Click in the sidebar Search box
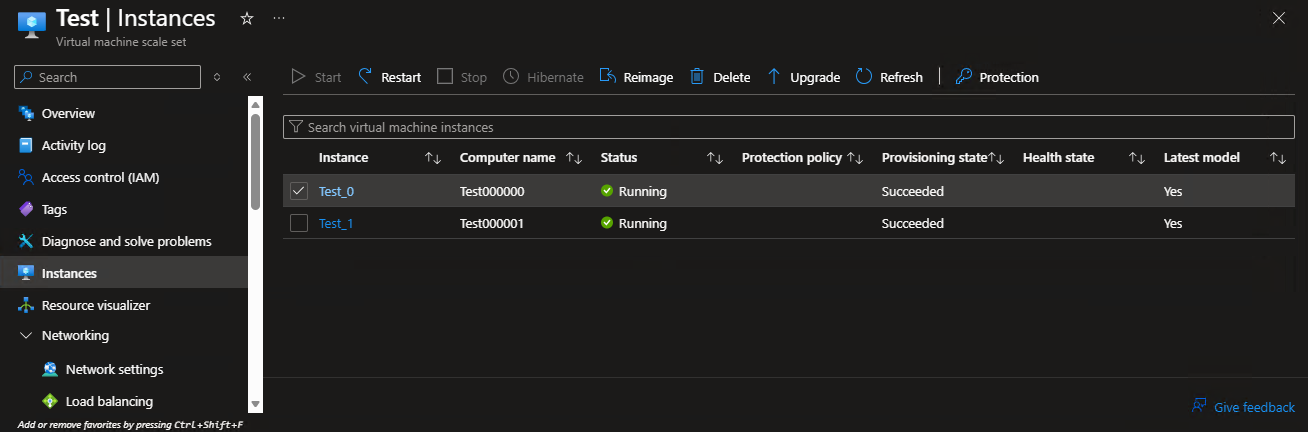This screenshot has width=1308, height=432. [x=106, y=77]
